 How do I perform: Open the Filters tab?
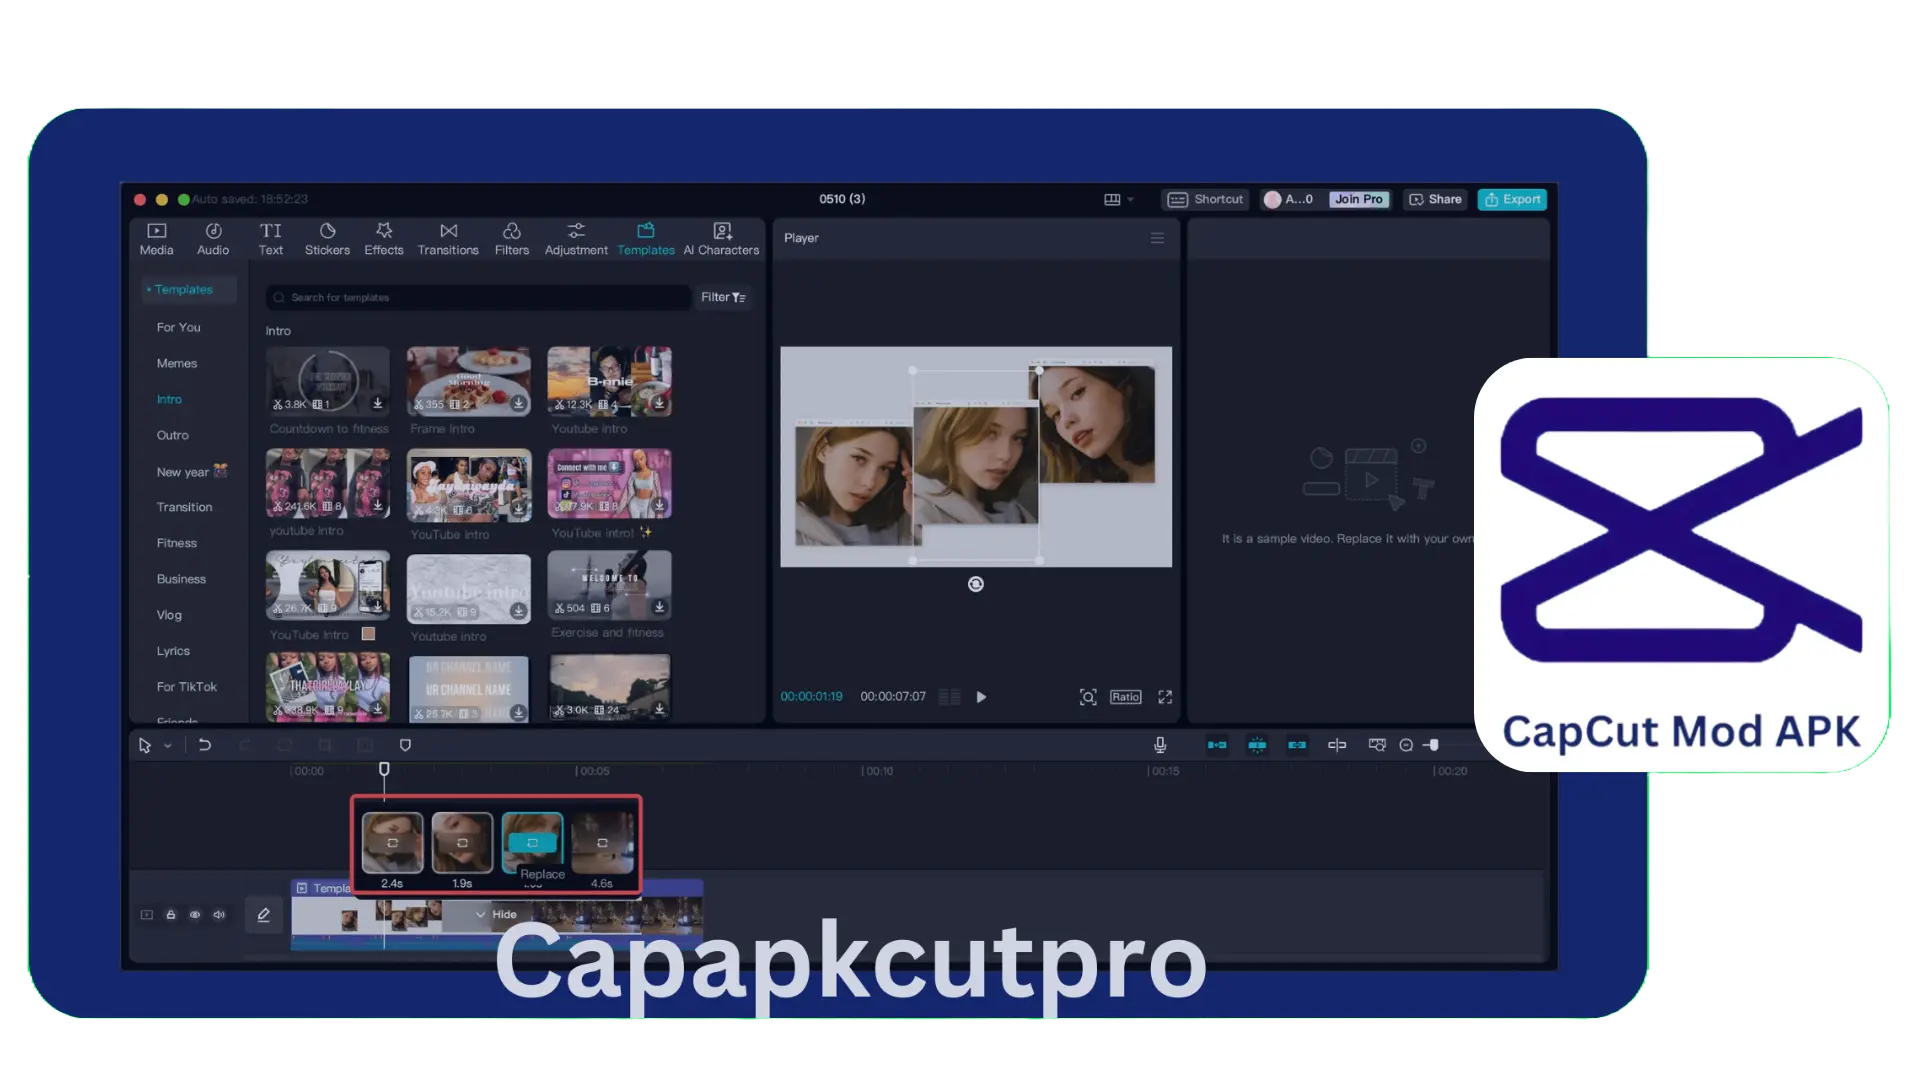pyautogui.click(x=512, y=239)
